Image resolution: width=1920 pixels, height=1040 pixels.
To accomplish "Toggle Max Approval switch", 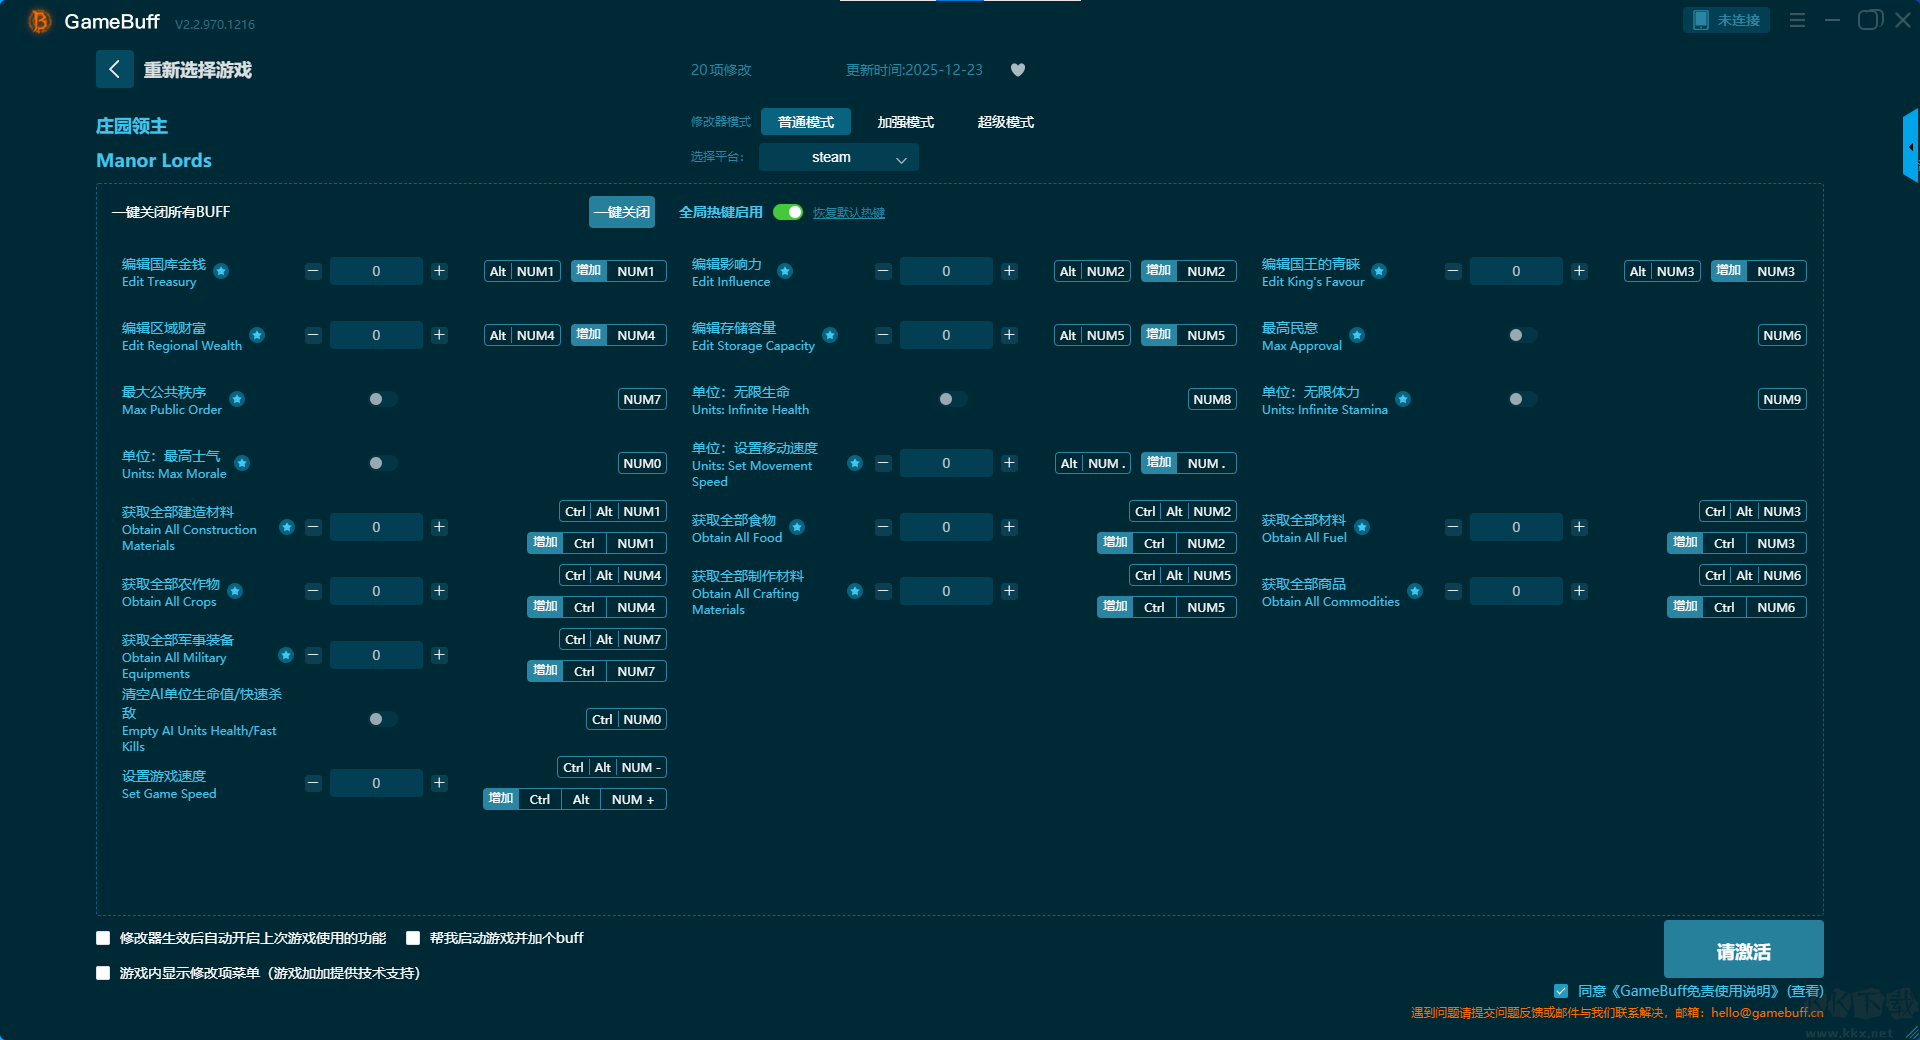I will pyautogui.click(x=1522, y=335).
